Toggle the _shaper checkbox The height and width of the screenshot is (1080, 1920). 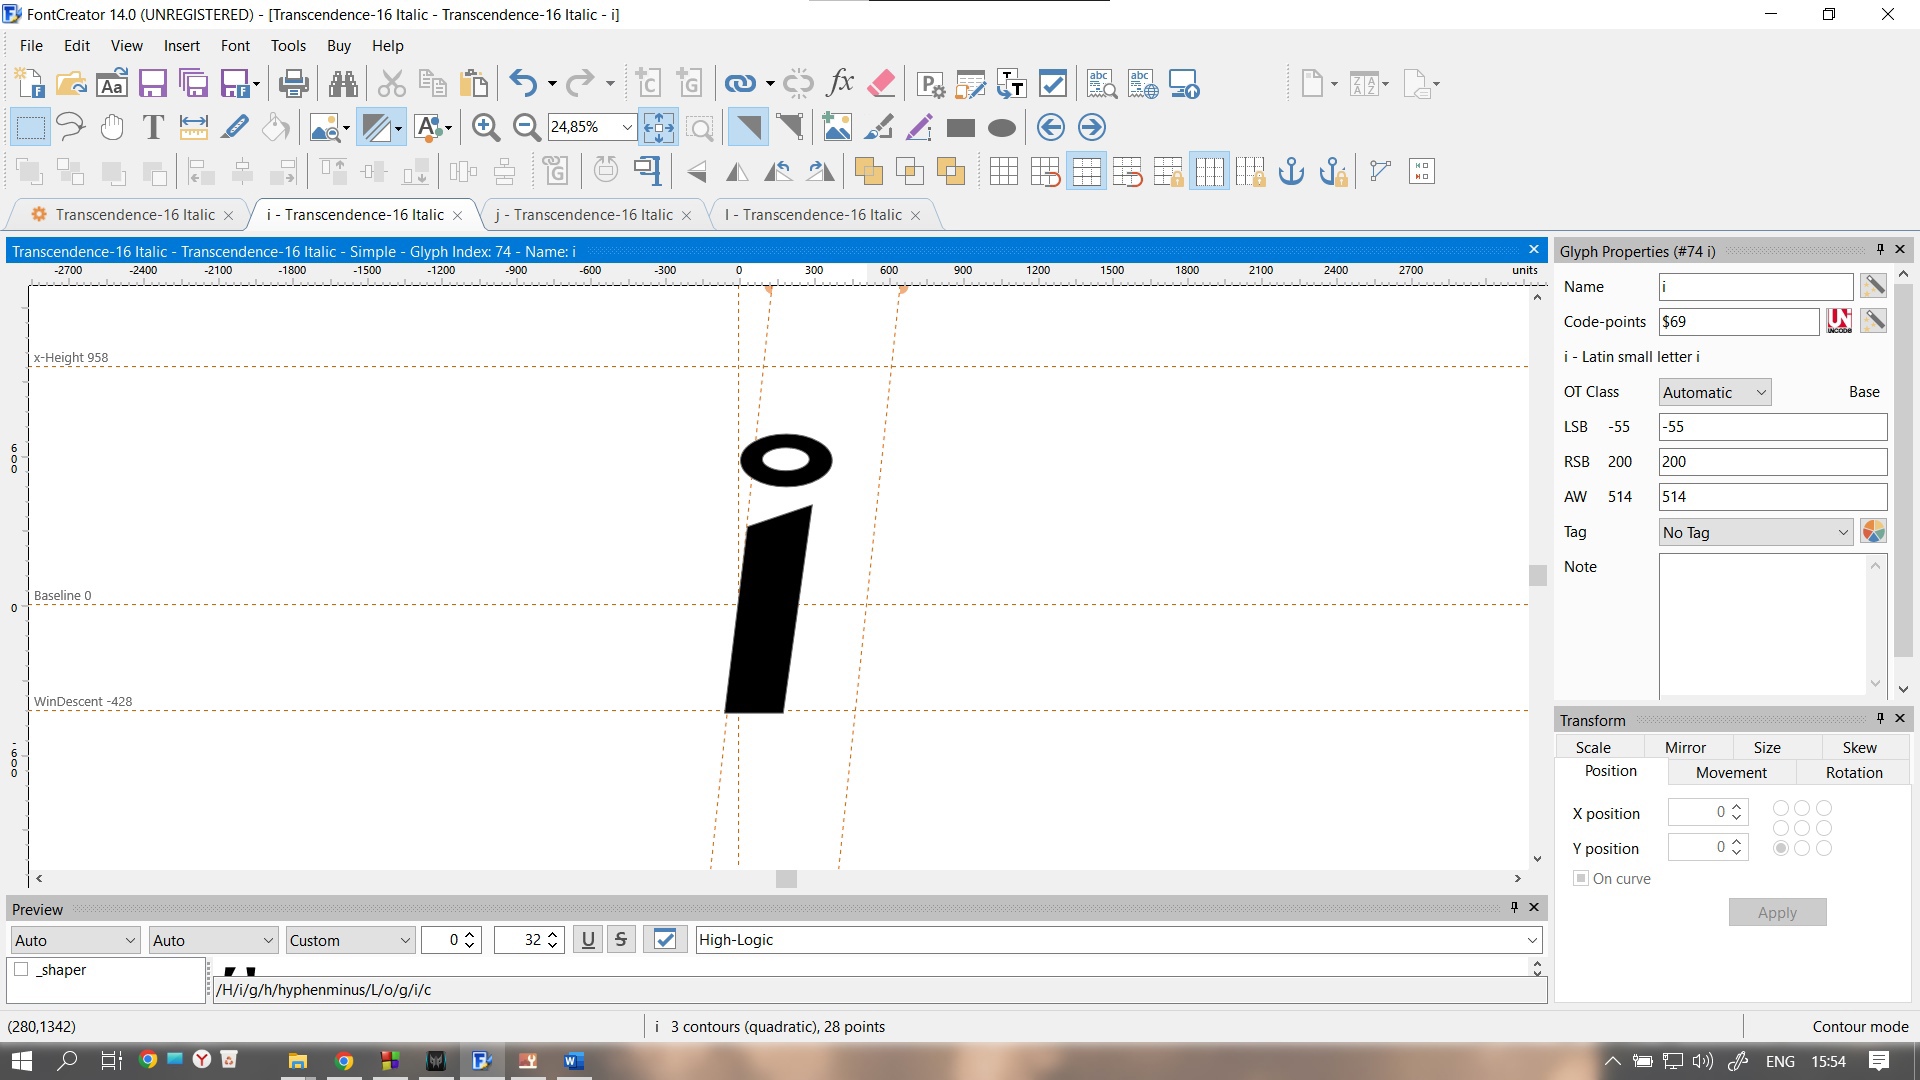point(21,969)
